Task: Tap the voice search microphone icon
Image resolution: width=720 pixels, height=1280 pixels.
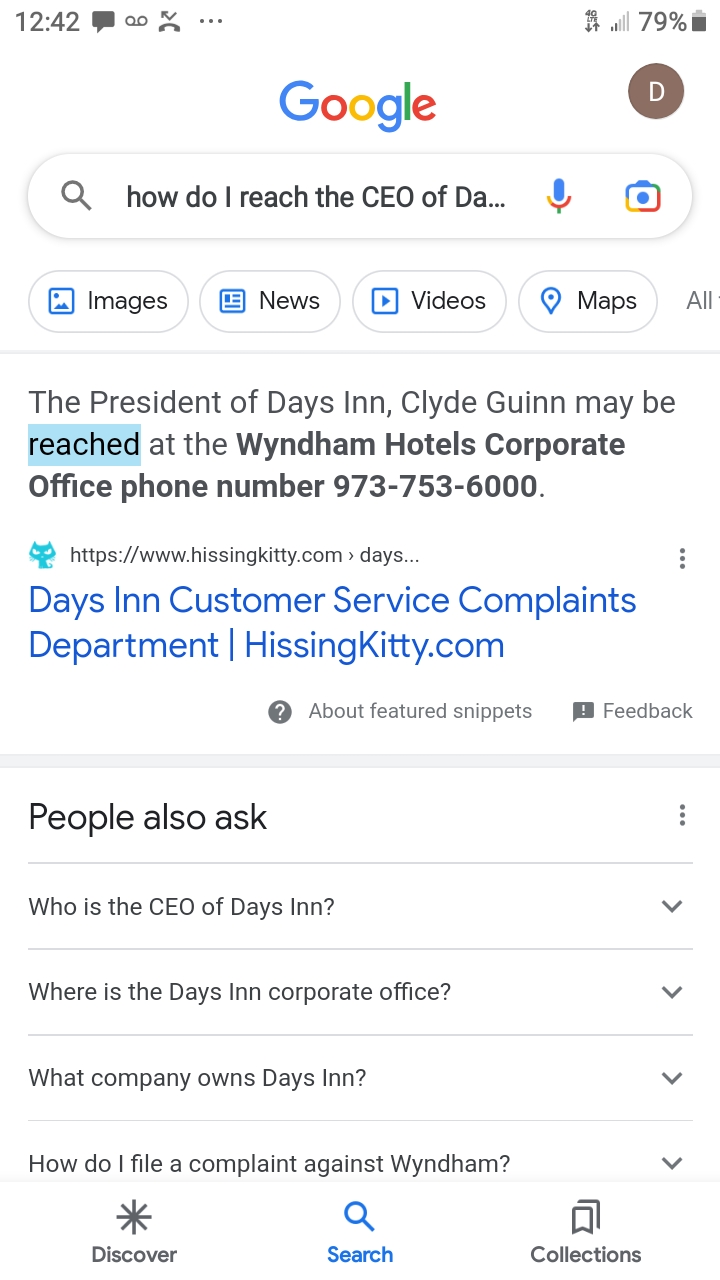Action: coord(559,196)
